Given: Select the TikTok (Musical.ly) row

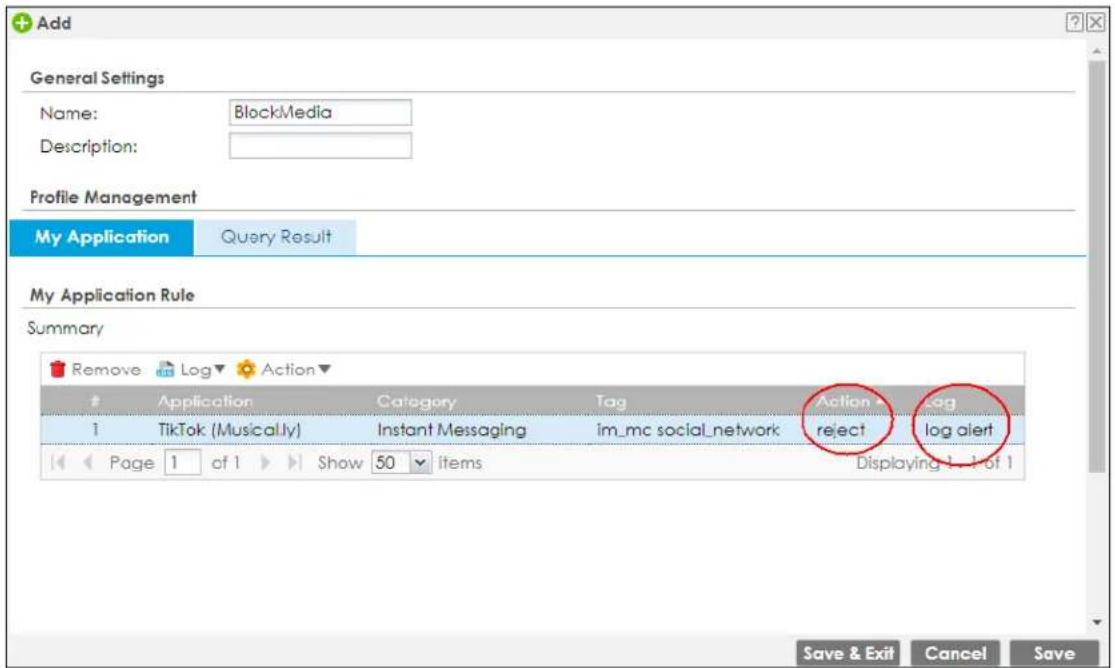Looking at the screenshot, I should pyautogui.click(x=532, y=430).
